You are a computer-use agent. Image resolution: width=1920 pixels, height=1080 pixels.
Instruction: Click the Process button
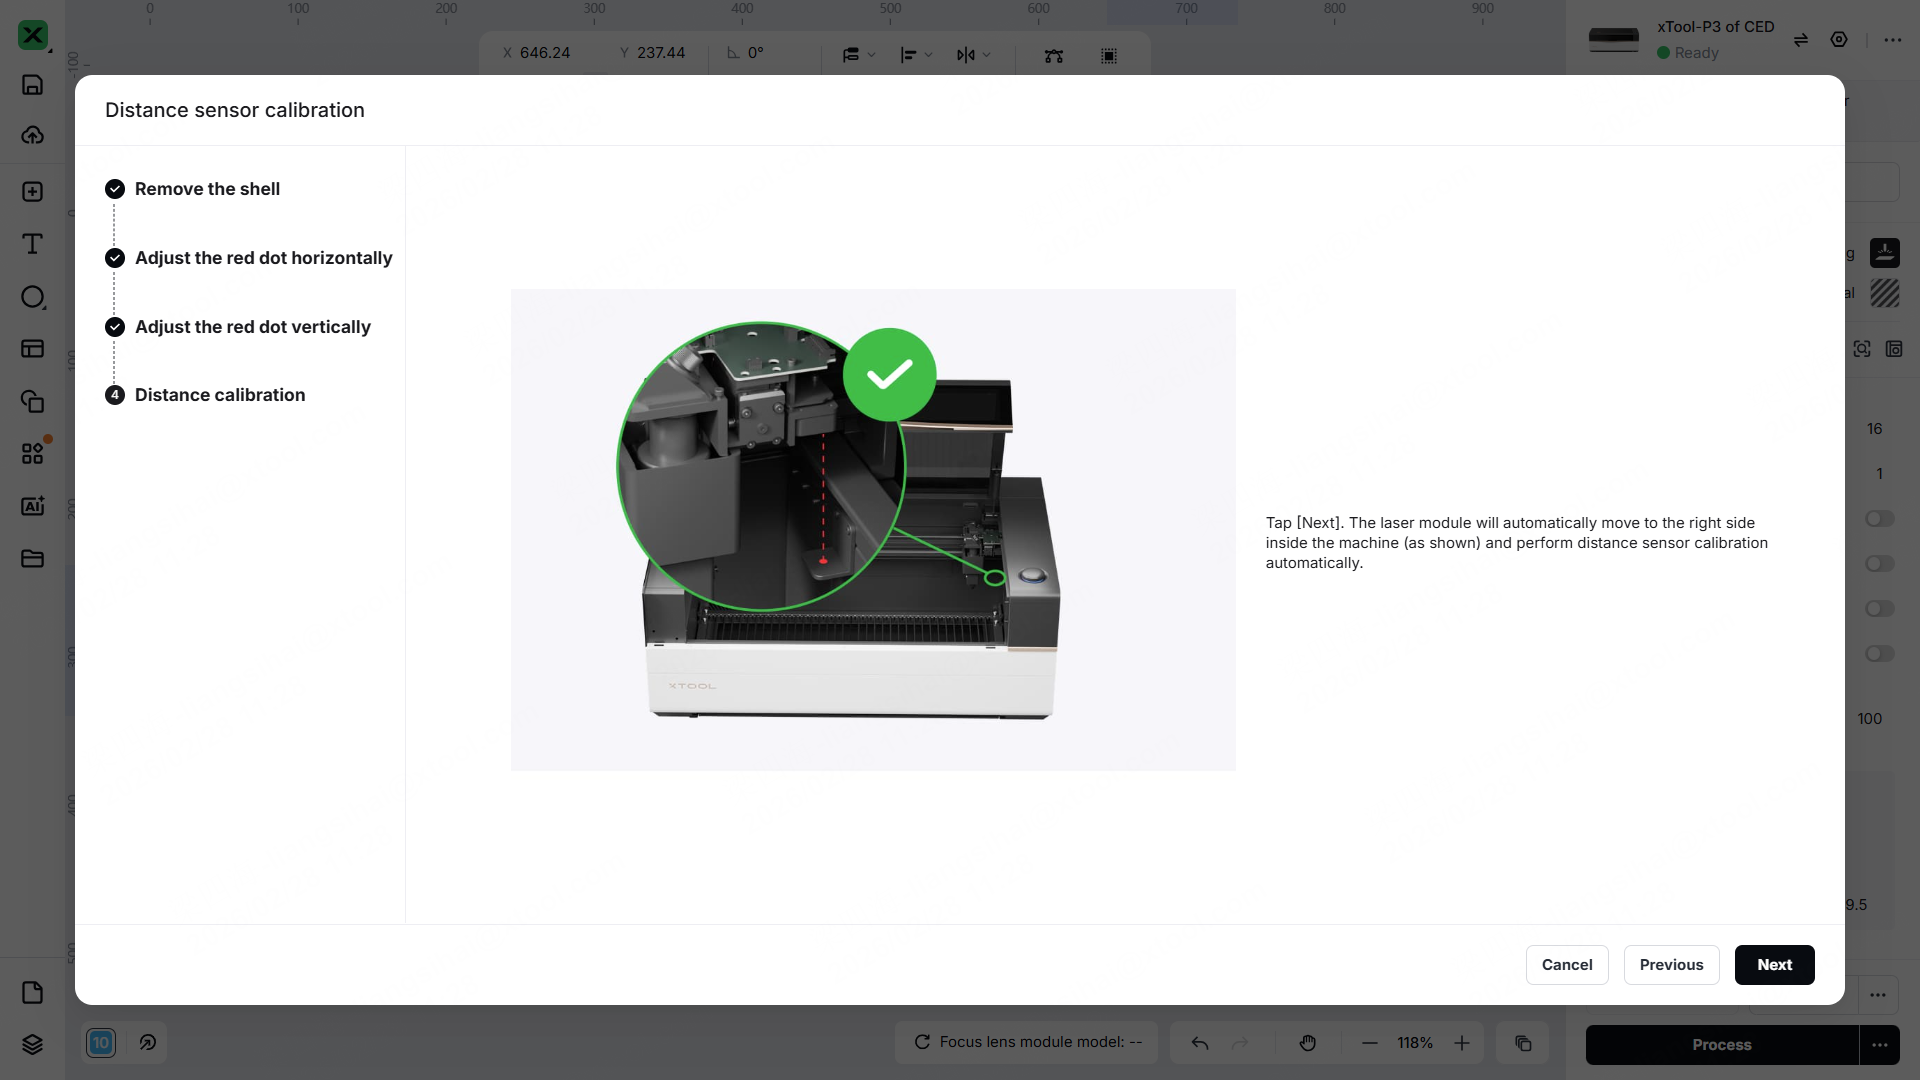pyautogui.click(x=1722, y=1045)
